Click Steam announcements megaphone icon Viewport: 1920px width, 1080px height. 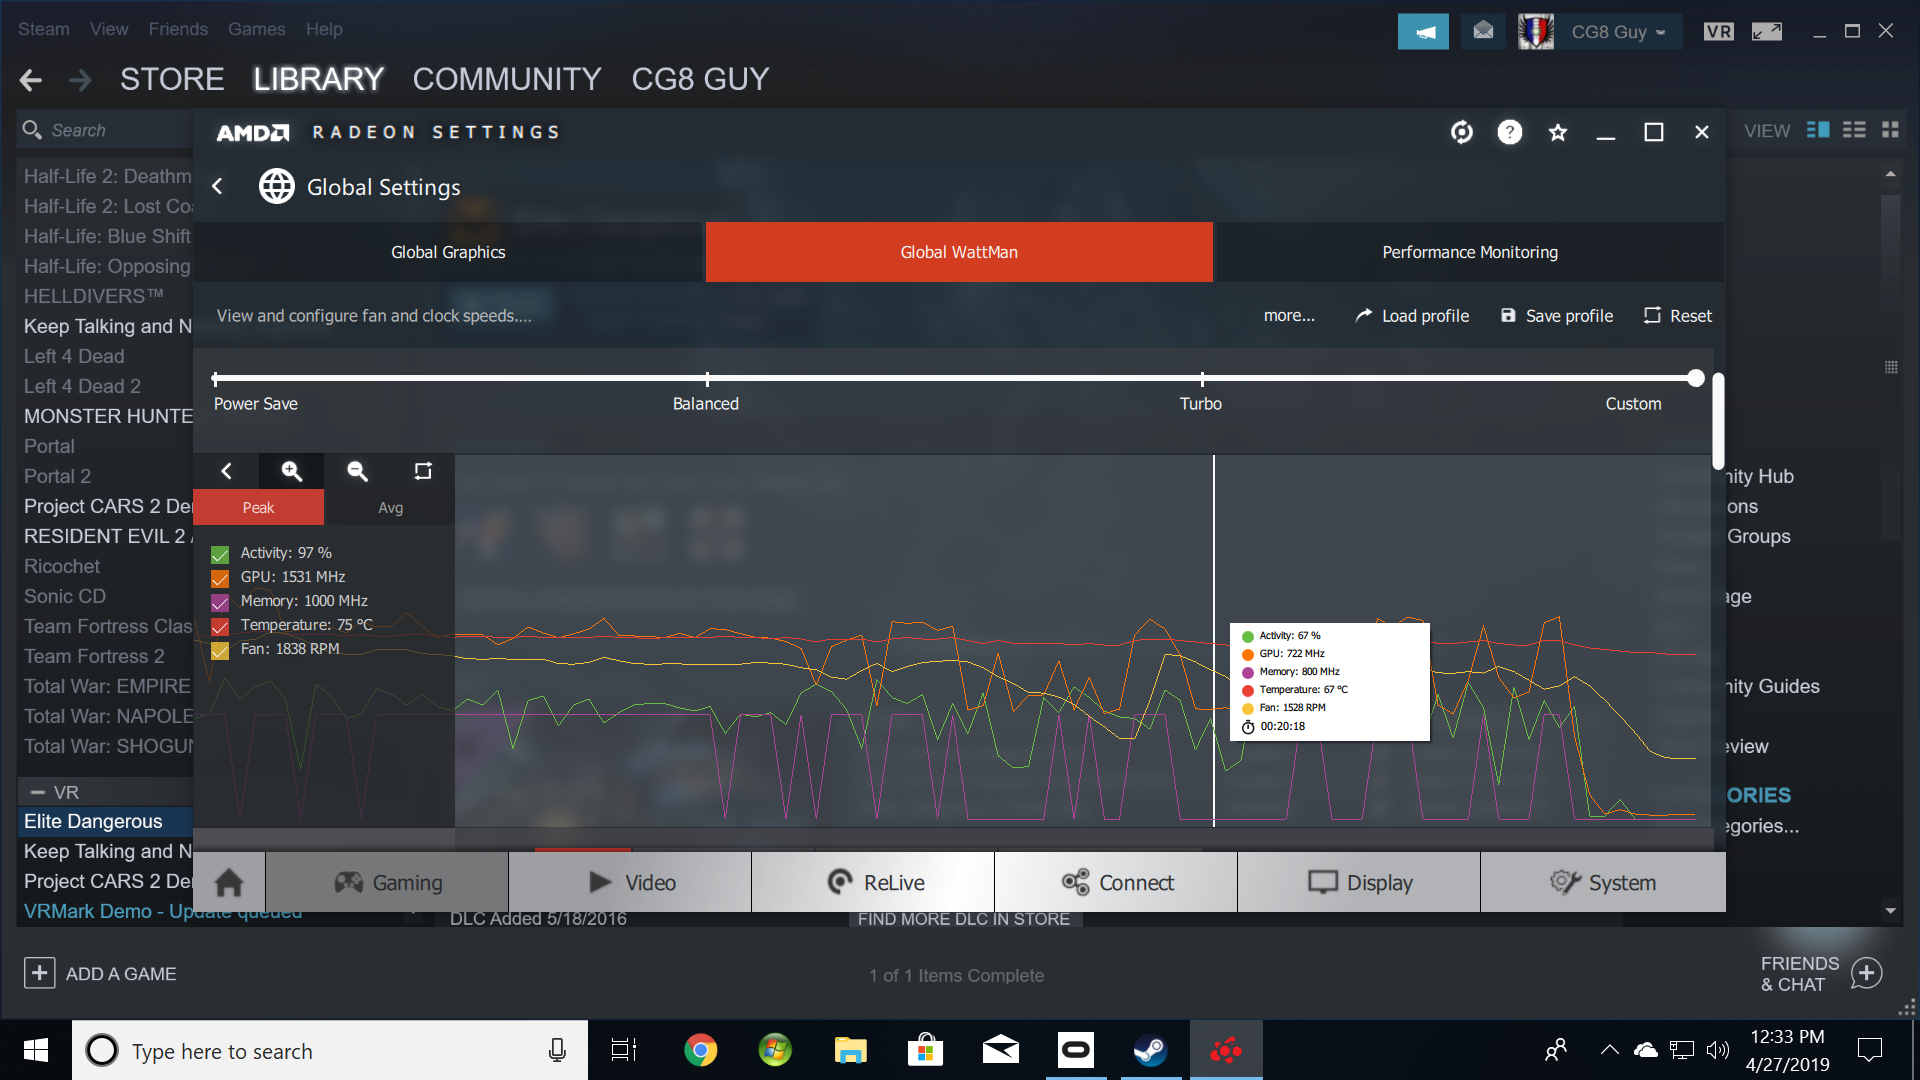(1423, 32)
